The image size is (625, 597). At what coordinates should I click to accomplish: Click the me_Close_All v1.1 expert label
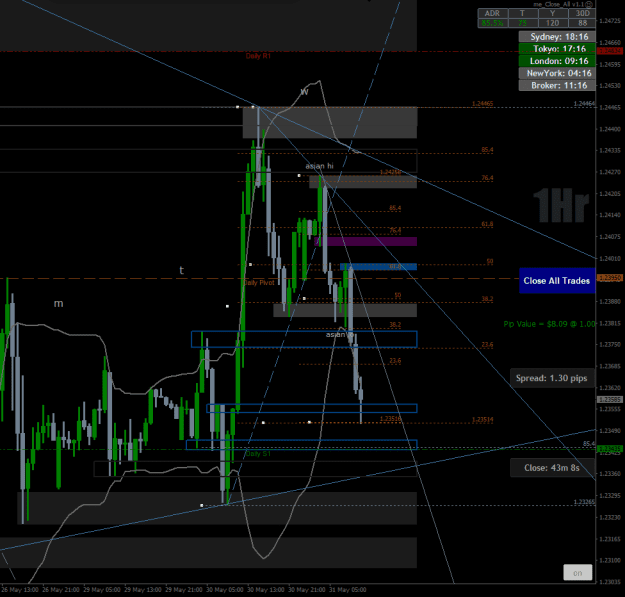(x=559, y=4)
